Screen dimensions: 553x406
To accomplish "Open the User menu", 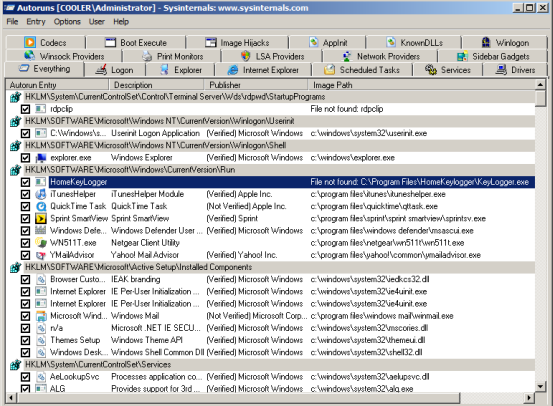I will click(x=97, y=22).
